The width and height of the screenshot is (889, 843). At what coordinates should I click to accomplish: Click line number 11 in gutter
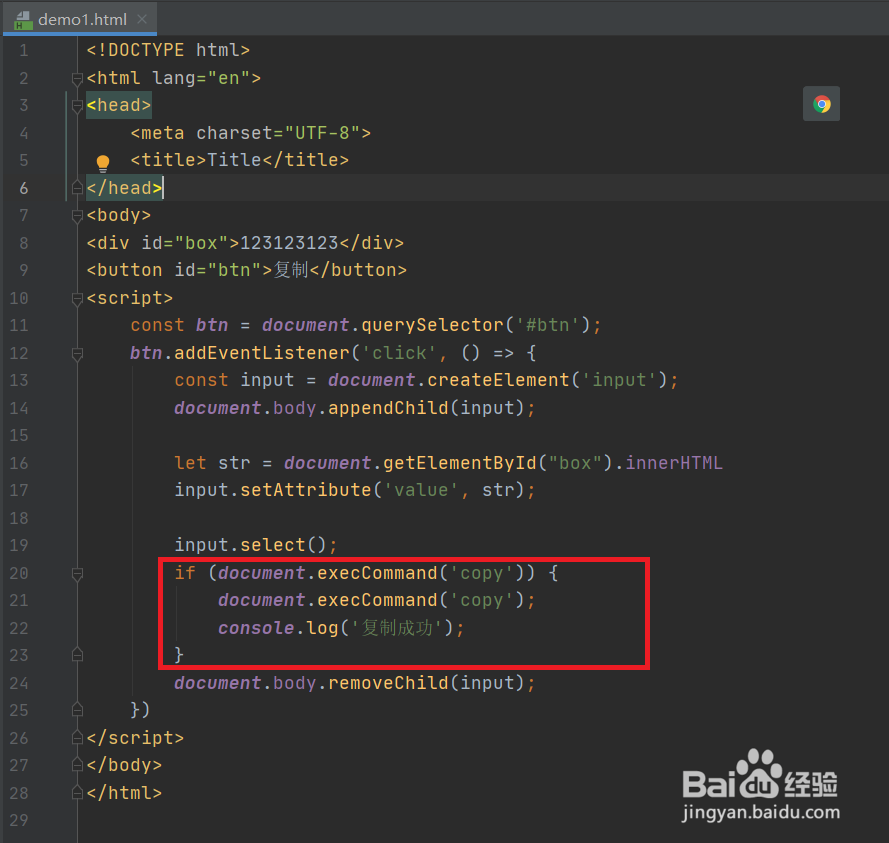19,325
